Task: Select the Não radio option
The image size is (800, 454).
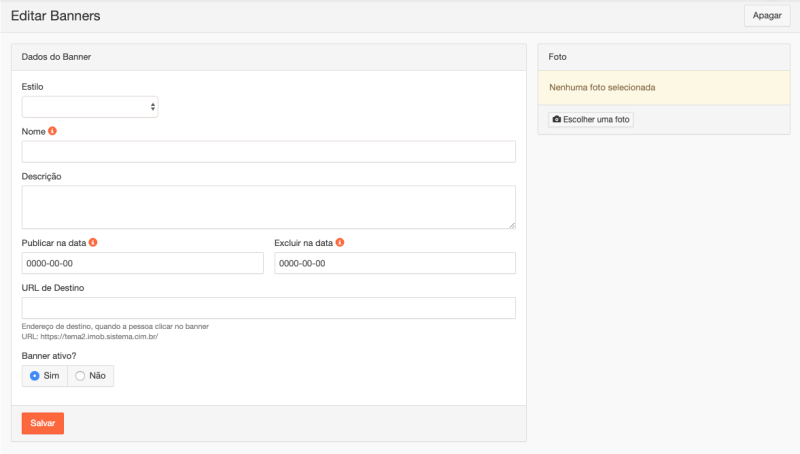Action: (80, 376)
